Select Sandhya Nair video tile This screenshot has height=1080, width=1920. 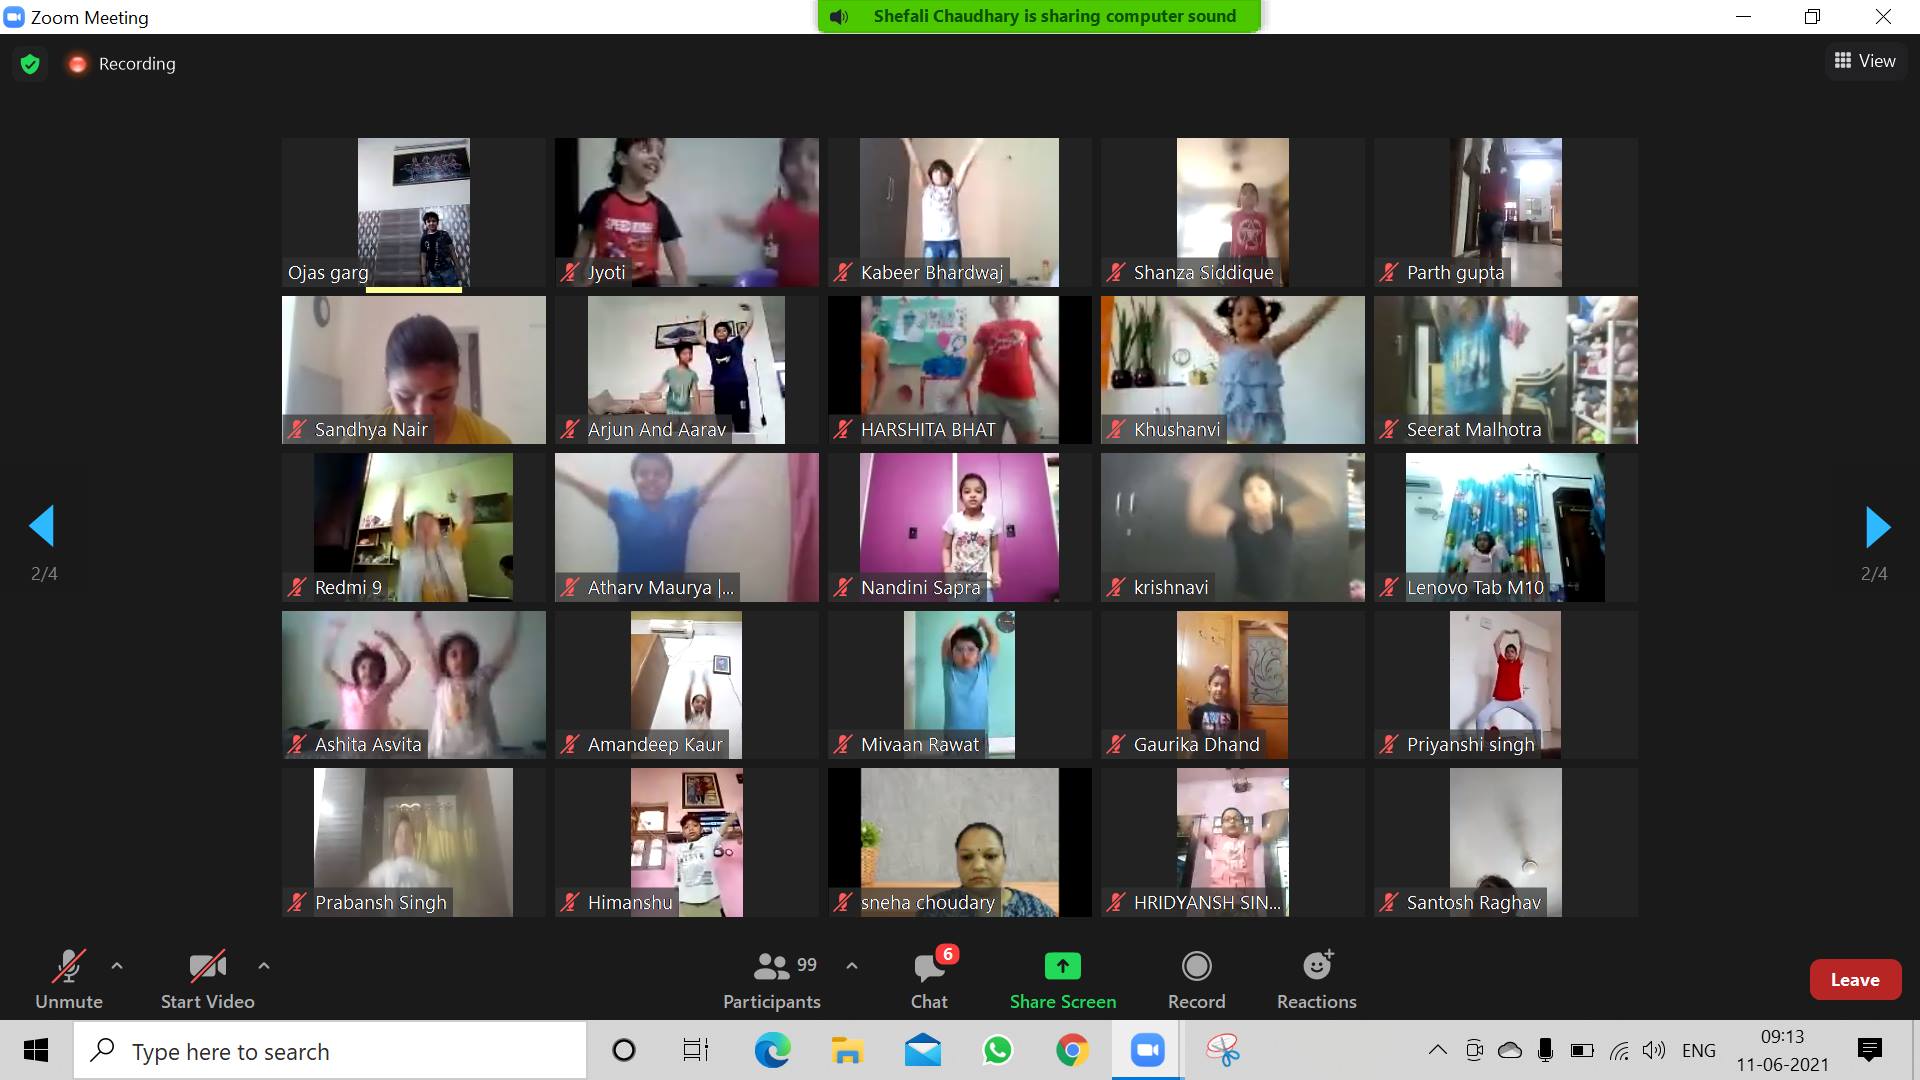click(414, 370)
